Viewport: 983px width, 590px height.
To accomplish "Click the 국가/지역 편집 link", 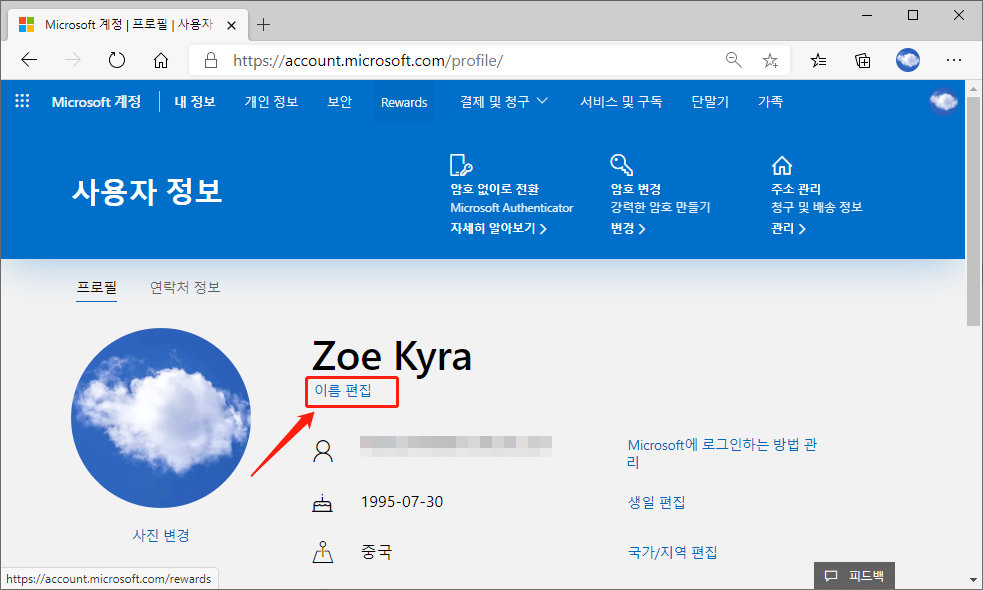I will [x=672, y=552].
